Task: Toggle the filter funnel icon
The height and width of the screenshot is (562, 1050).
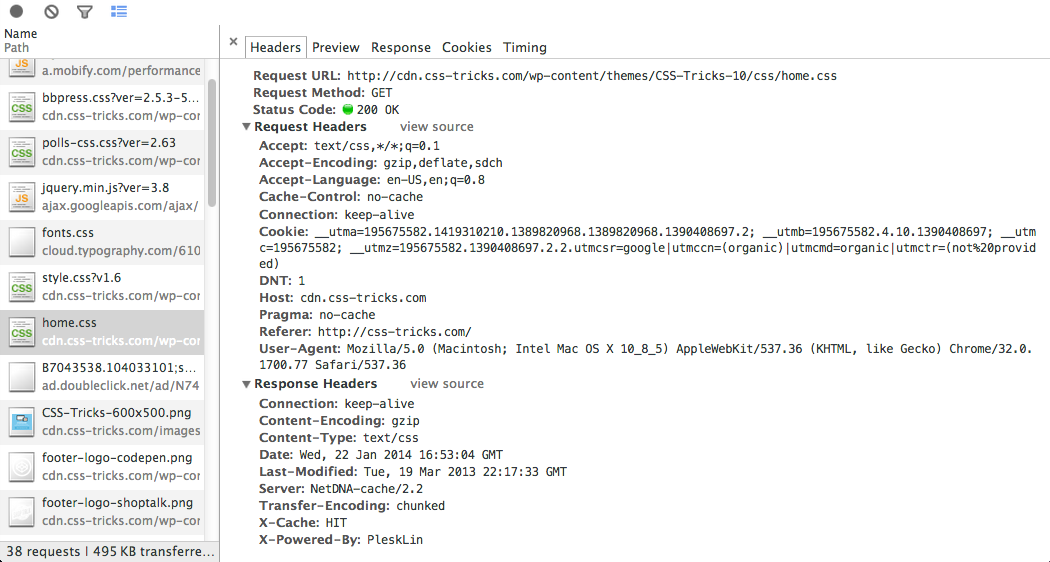Action: point(85,12)
